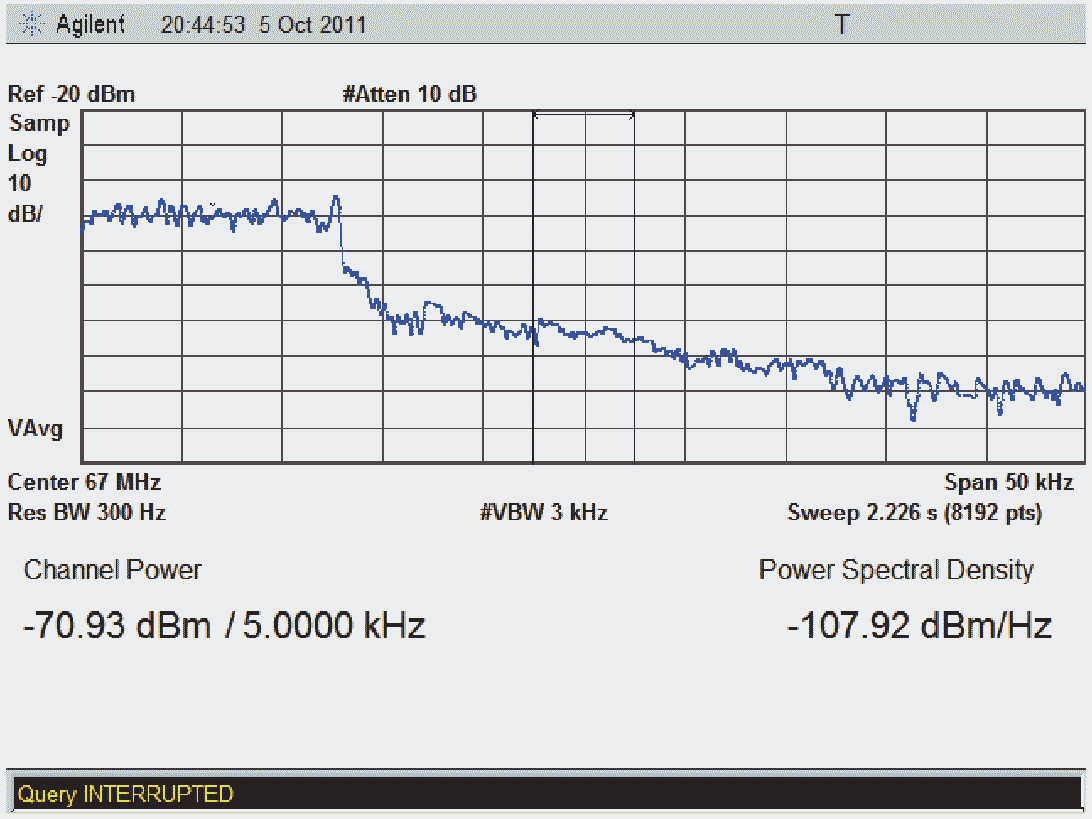
Task: Click the date and time display
Action: (x=263, y=25)
